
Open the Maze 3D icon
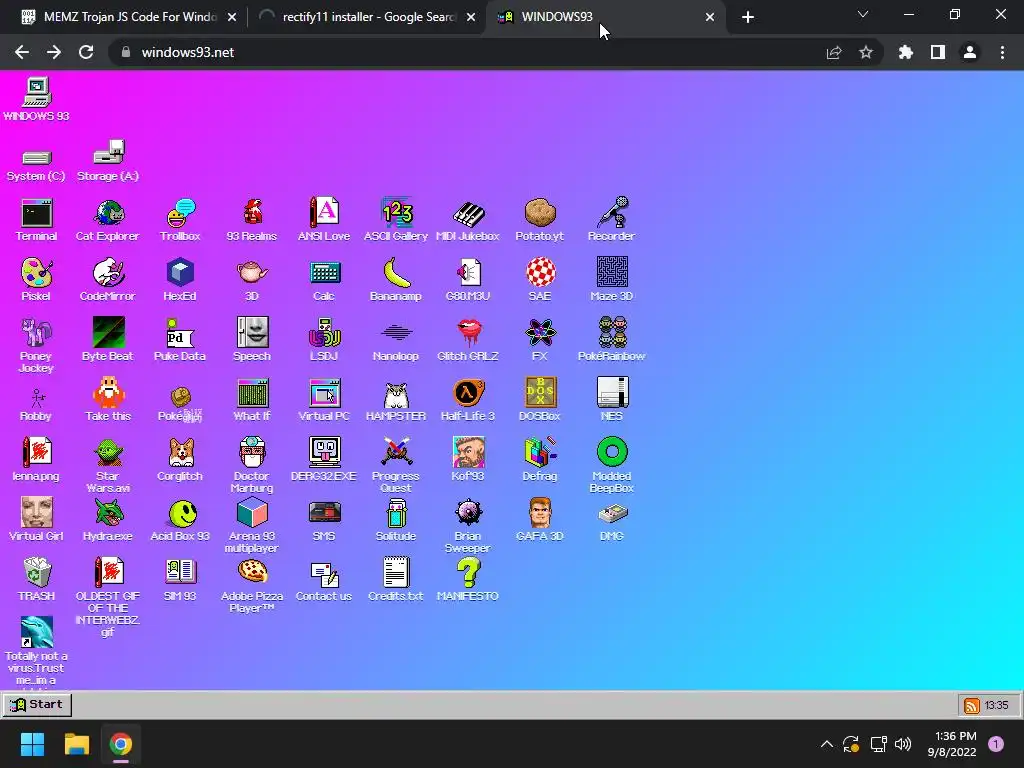(x=611, y=280)
